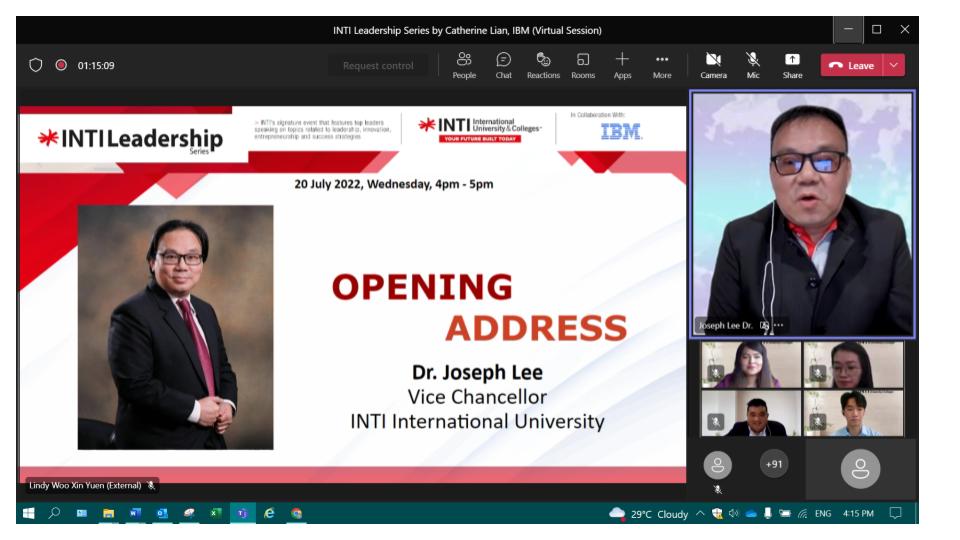Minimize the Teams meeting window
Screen dimensions: 960x540
click(848, 29)
